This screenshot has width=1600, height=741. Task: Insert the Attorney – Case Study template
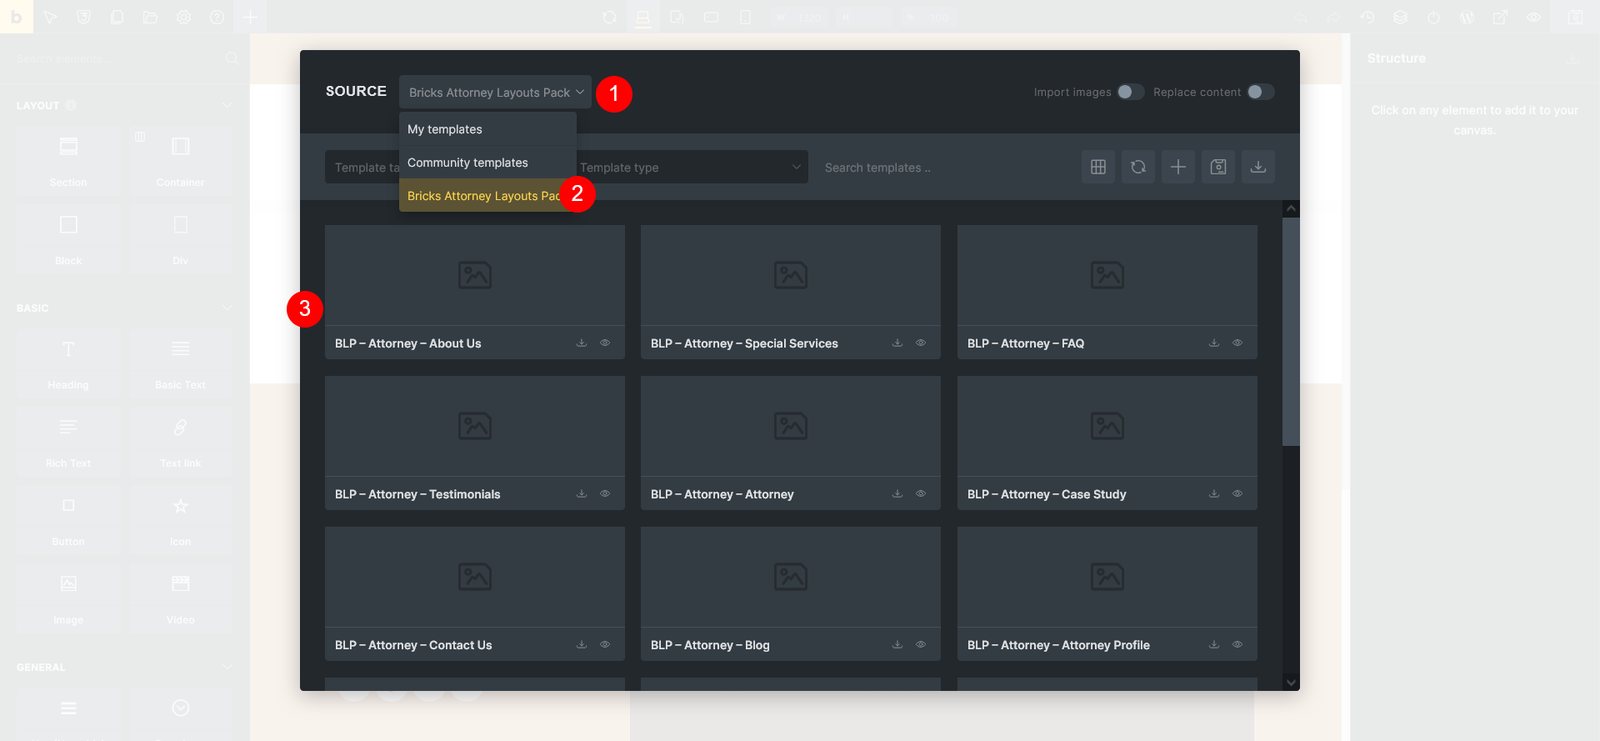pos(1214,494)
